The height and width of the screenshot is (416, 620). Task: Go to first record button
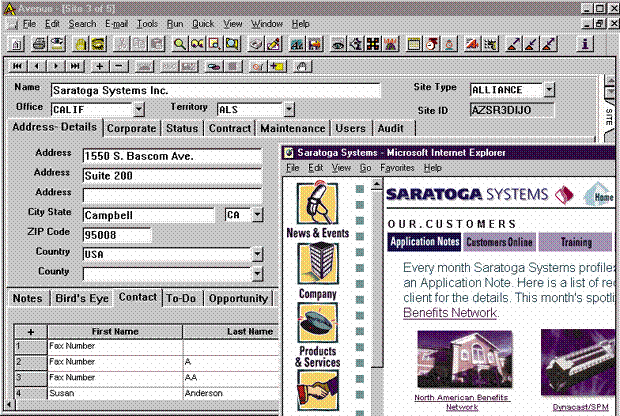pos(17,66)
